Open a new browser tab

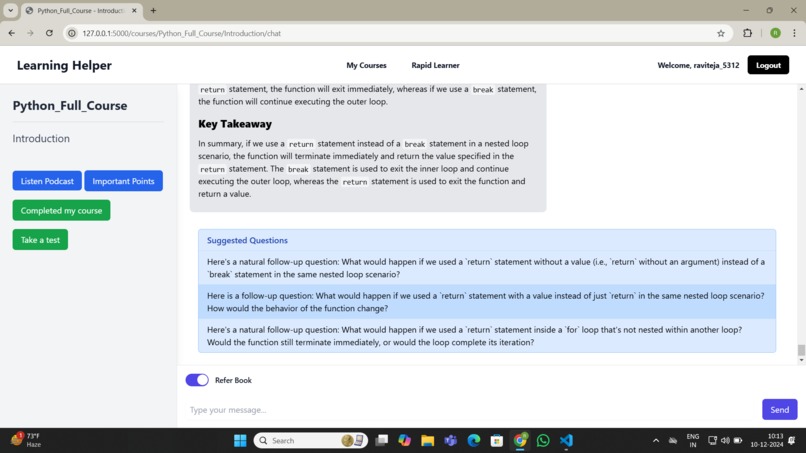pyautogui.click(x=153, y=10)
